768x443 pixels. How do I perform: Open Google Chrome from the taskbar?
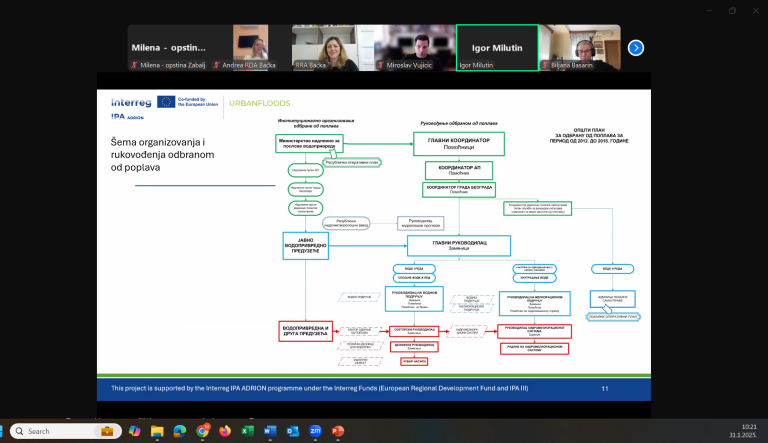(x=203, y=431)
